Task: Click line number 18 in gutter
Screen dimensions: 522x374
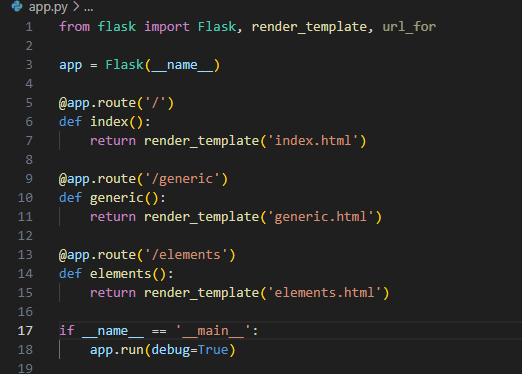Action: click(x=25, y=350)
